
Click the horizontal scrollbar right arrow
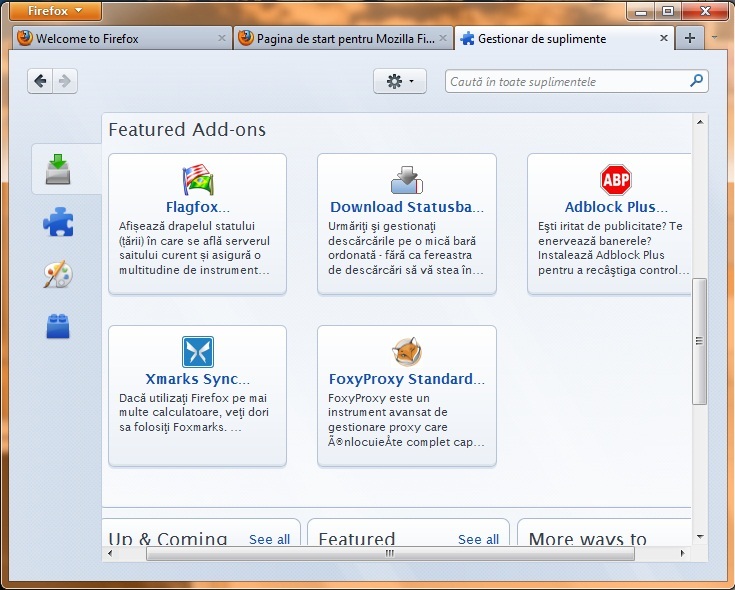click(682, 553)
